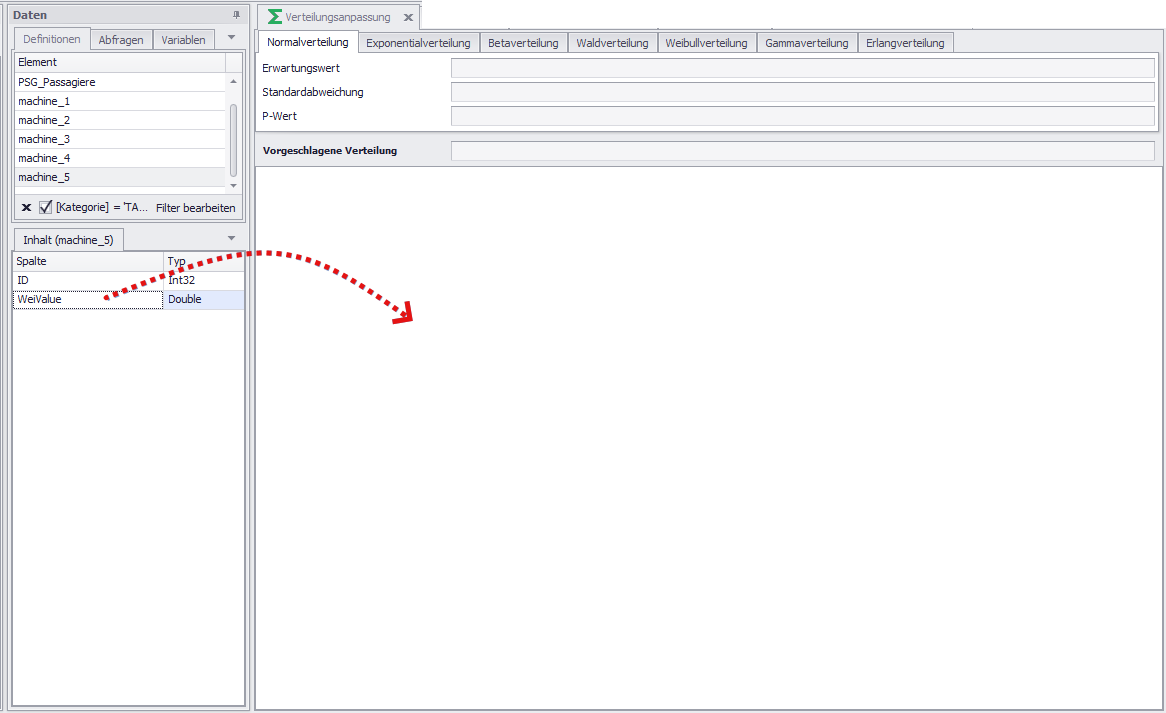This screenshot has height=713, width=1166.
Task: Open dropdown arrow beside Variablen tab
Action: [231, 38]
